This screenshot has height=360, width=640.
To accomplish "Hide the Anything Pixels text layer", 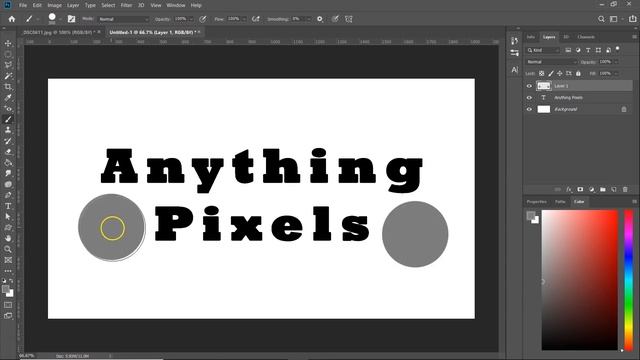I will pyautogui.click(x=529, y=98).
